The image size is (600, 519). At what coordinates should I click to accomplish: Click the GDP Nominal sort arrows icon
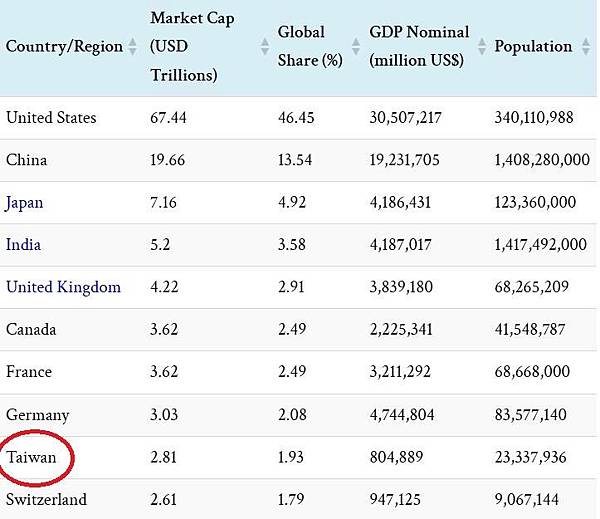click(483, 47)
